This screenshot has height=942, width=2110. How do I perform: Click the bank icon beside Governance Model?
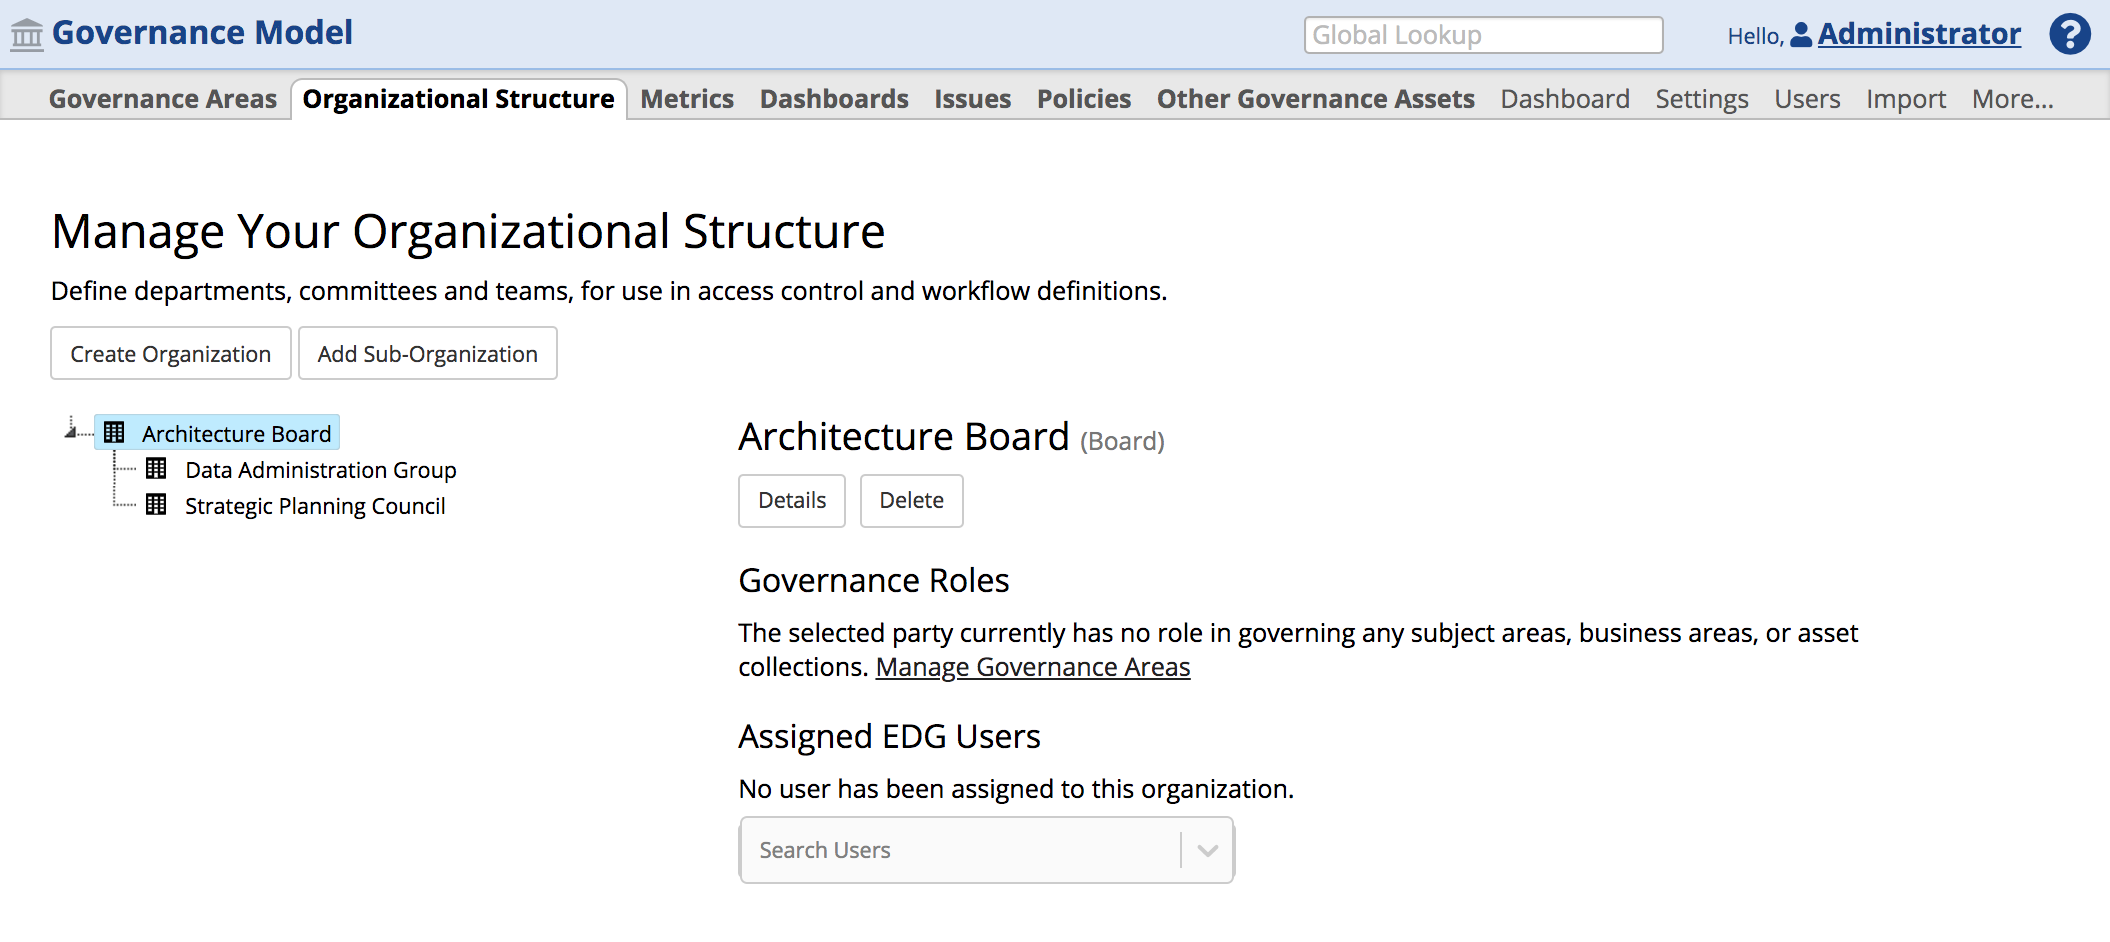(x=26, y=32)
